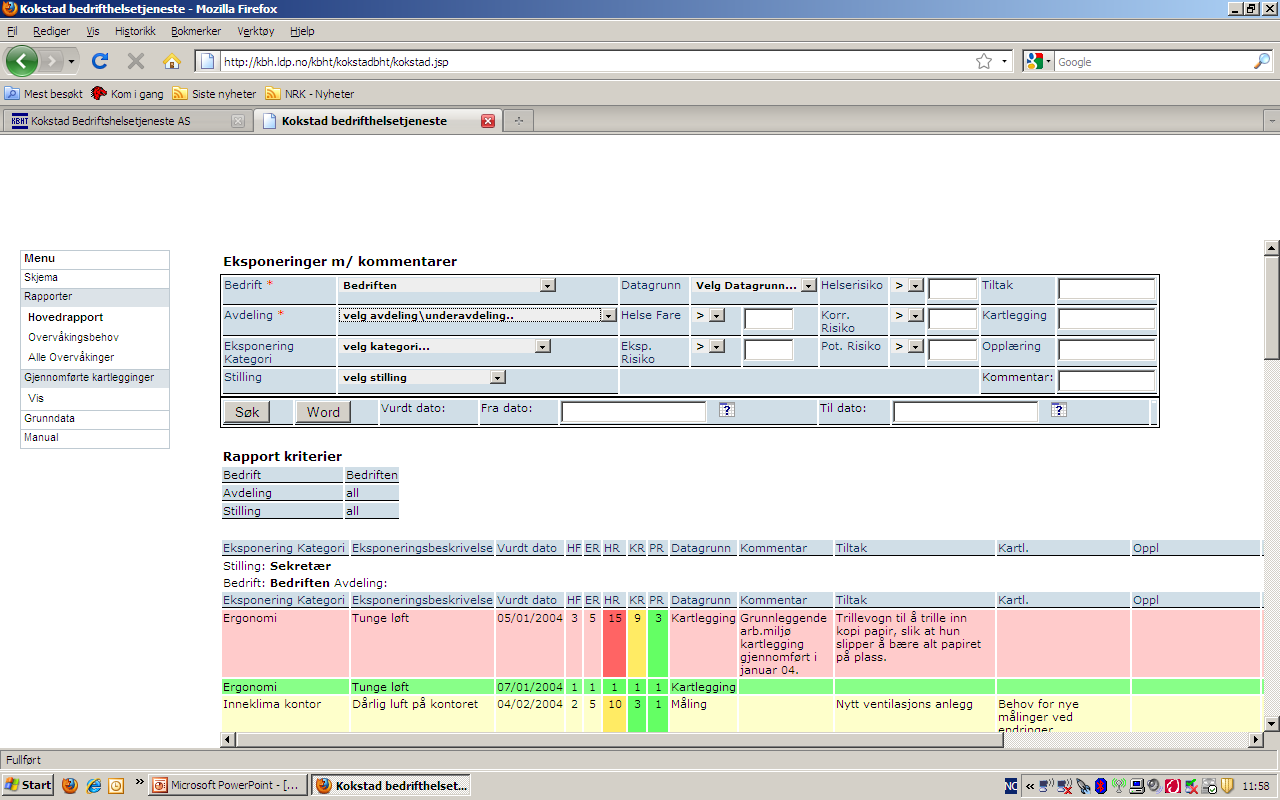The width and height of the screenshot is (1280, 800).
Task: Open the Fil menu
Action: (x=12, y=31)
